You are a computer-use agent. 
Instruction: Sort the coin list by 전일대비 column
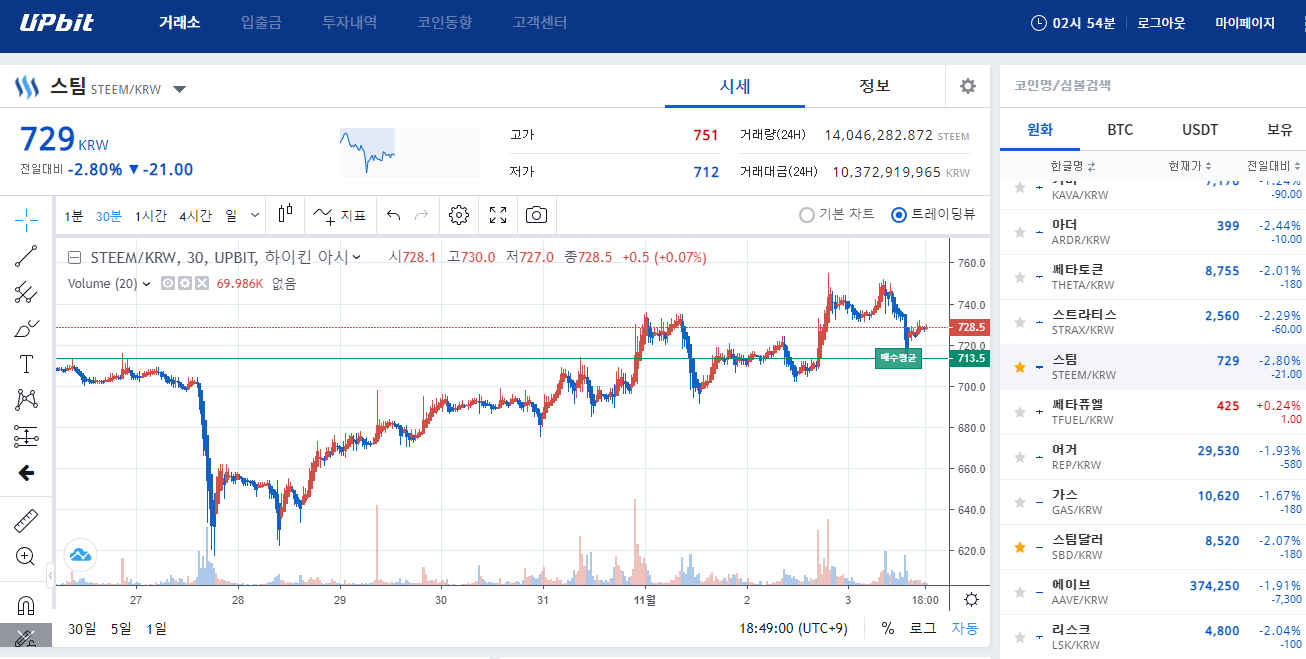click(x=1274, y=166)
